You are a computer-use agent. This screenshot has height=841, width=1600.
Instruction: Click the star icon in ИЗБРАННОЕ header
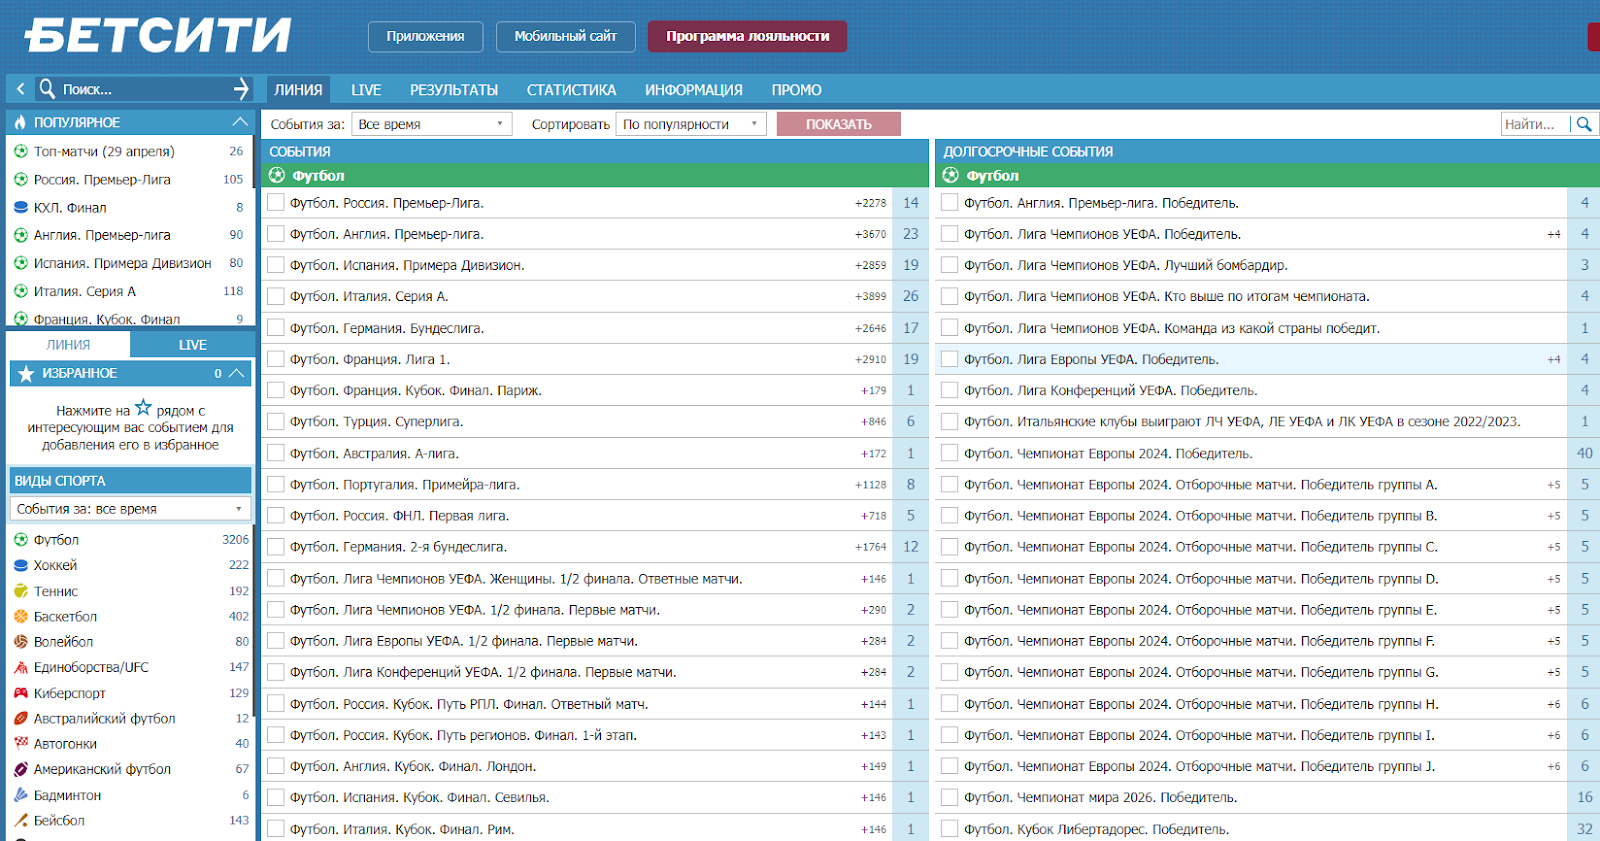26,373
